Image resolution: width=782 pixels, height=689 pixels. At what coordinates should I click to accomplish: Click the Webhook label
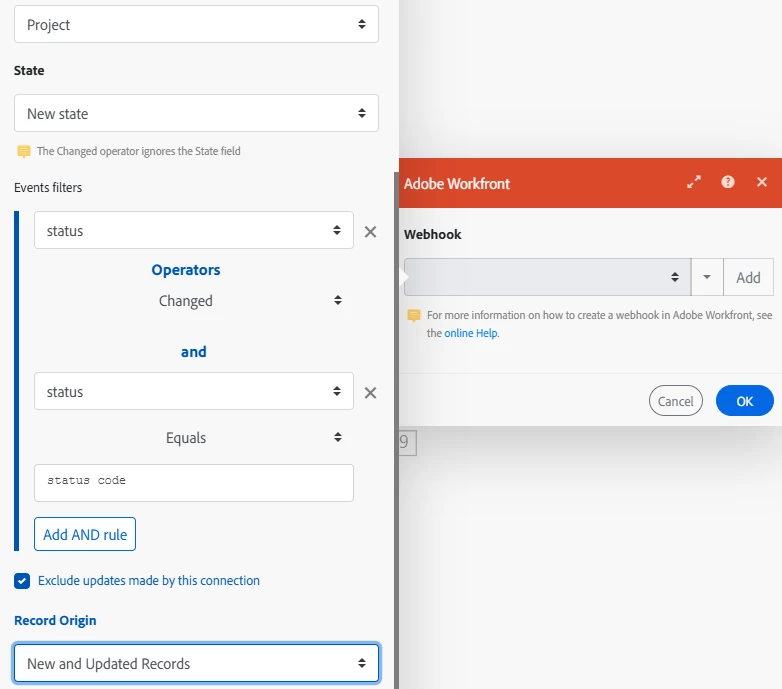click(432, 234)
